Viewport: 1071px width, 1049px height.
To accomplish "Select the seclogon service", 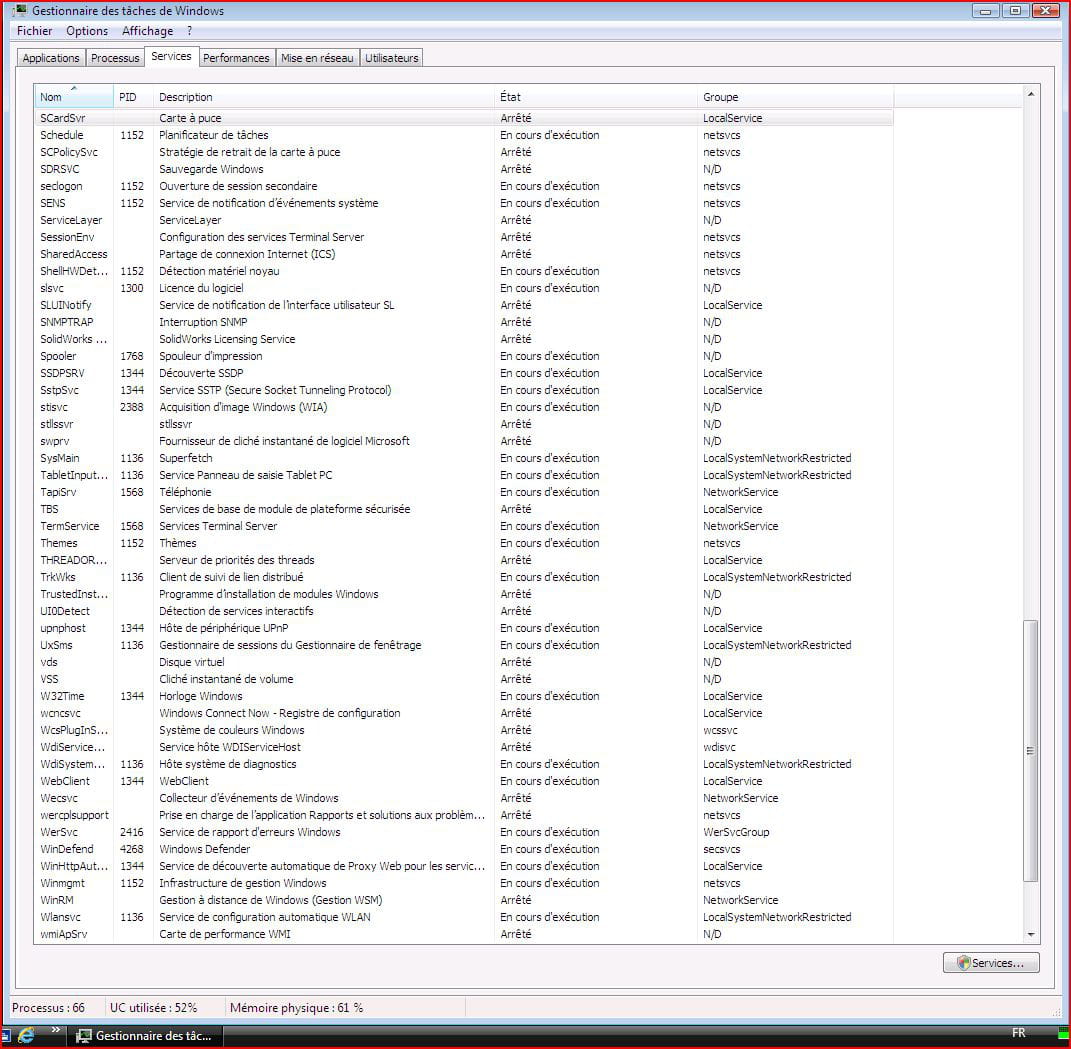I will coord(464,186).
